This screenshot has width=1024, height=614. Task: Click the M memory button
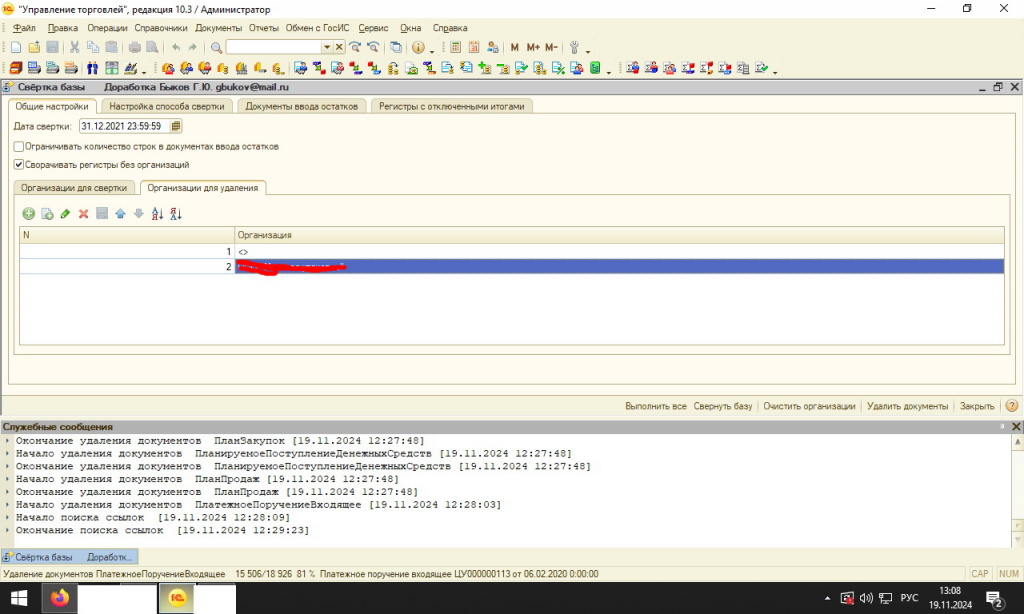(x=515, y=48)
